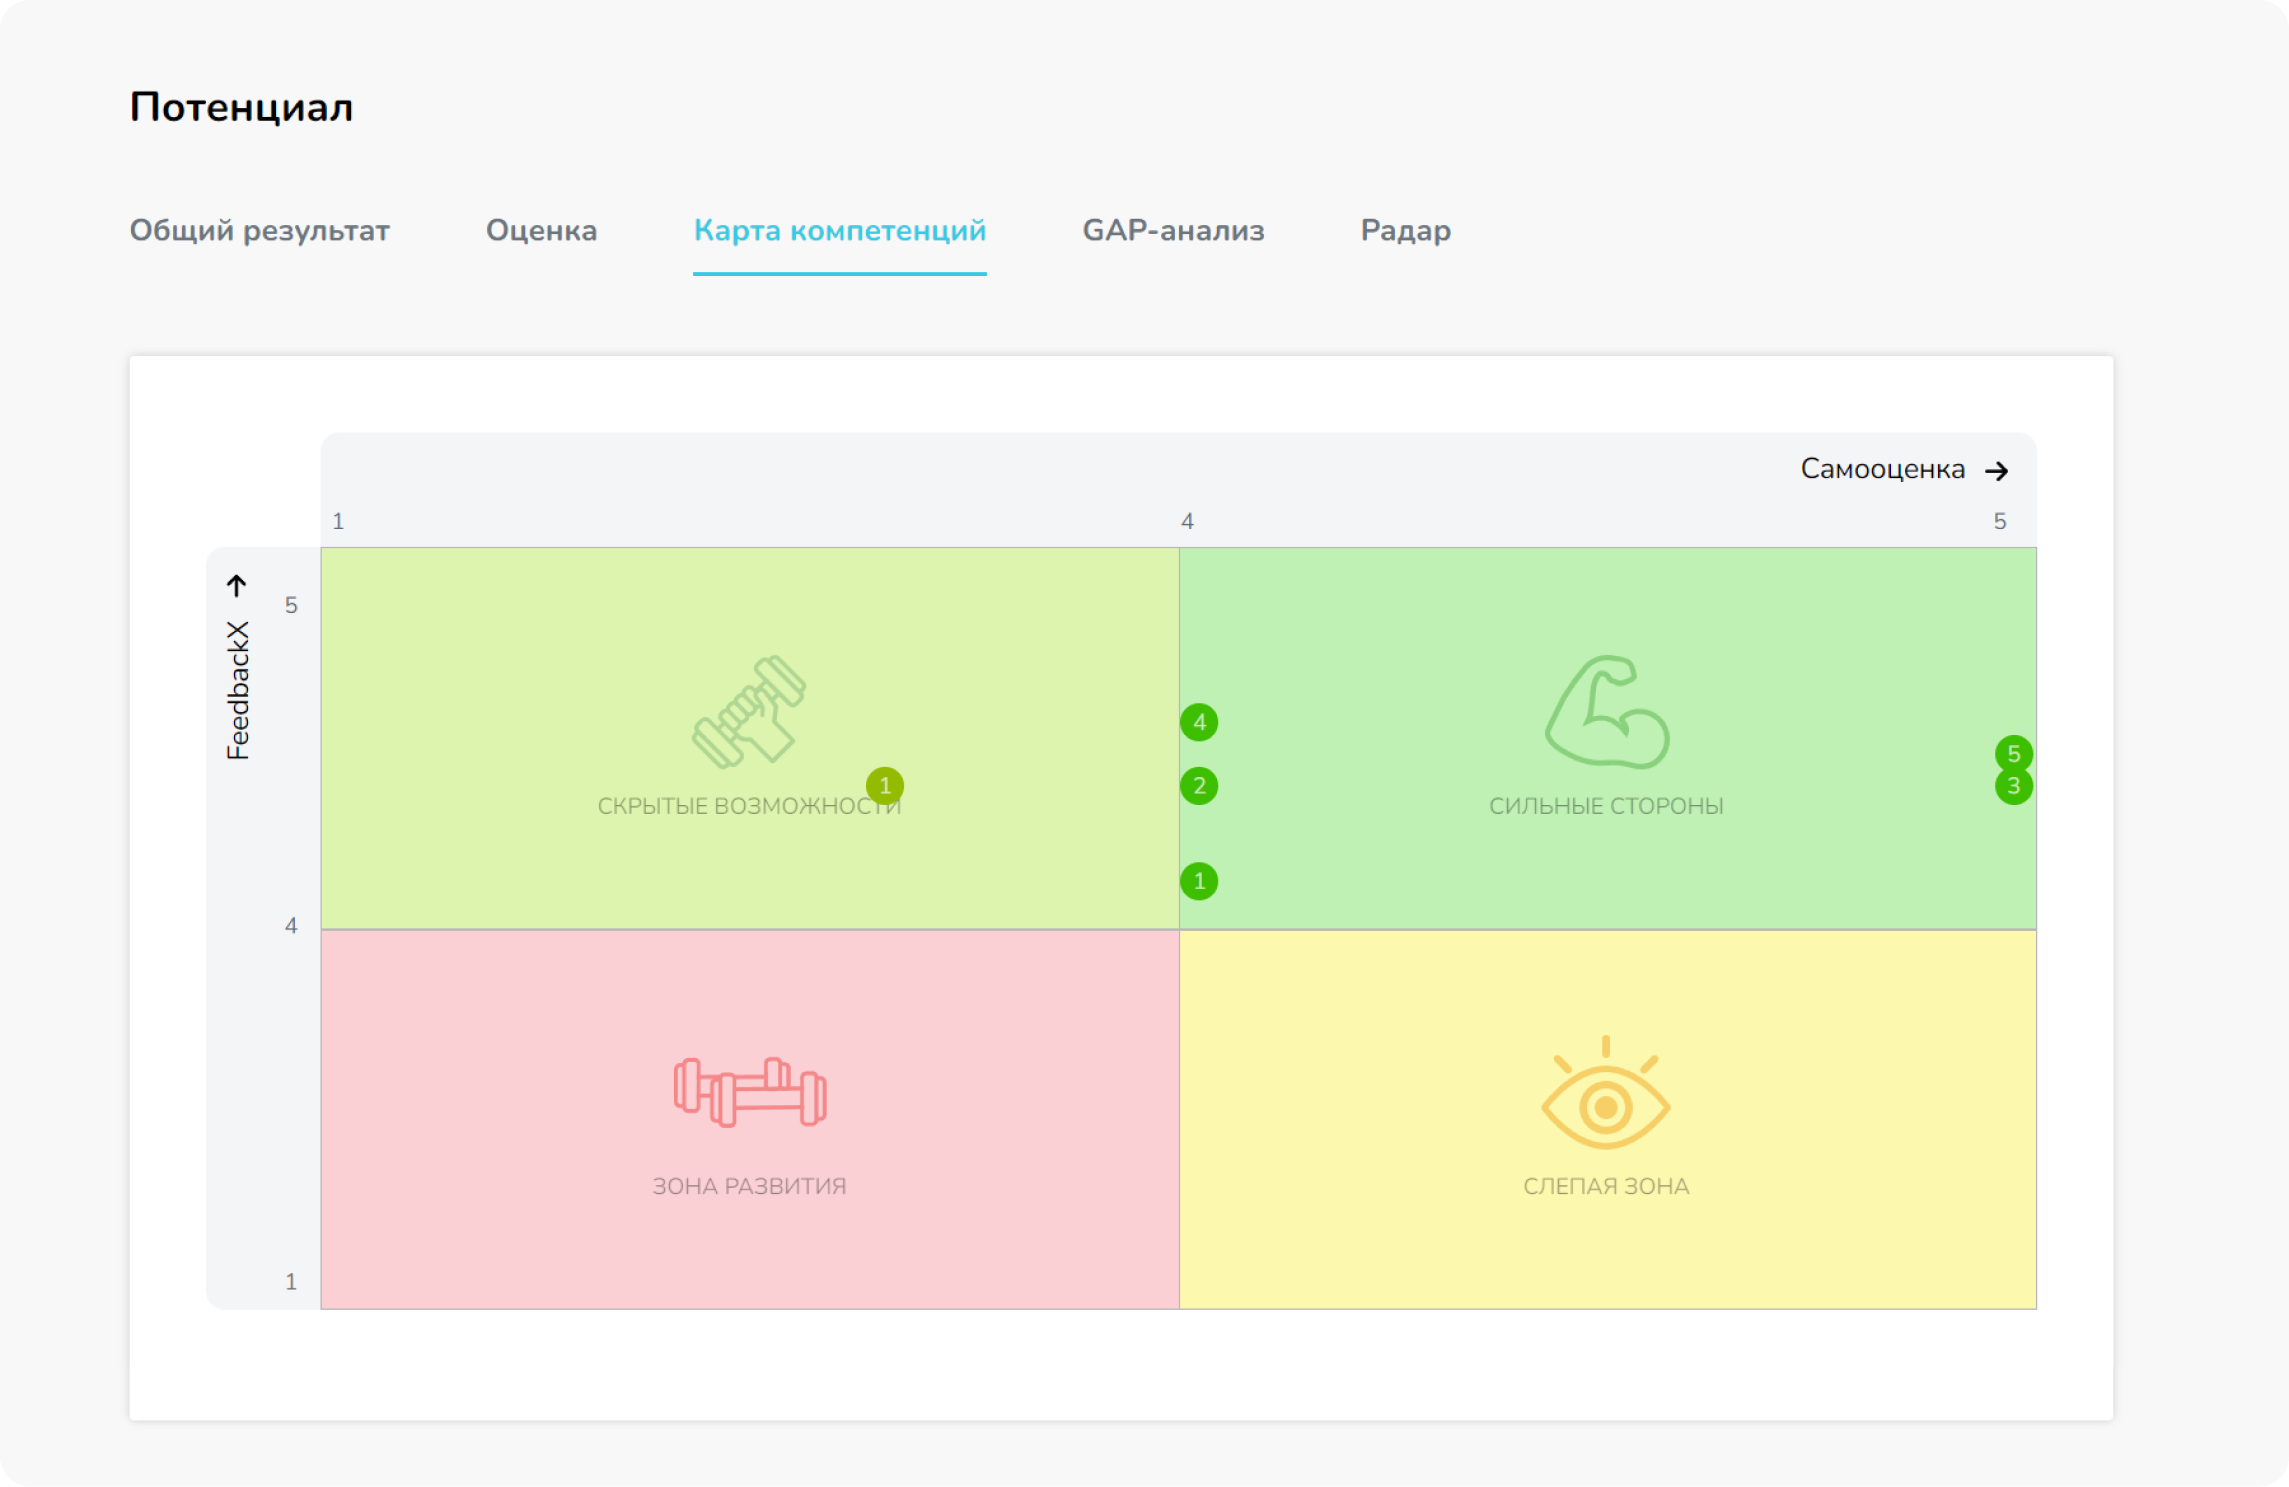Click the Потенциал heading
This screenshot has height=1487, width=2289.
click(x=241, y=106)
